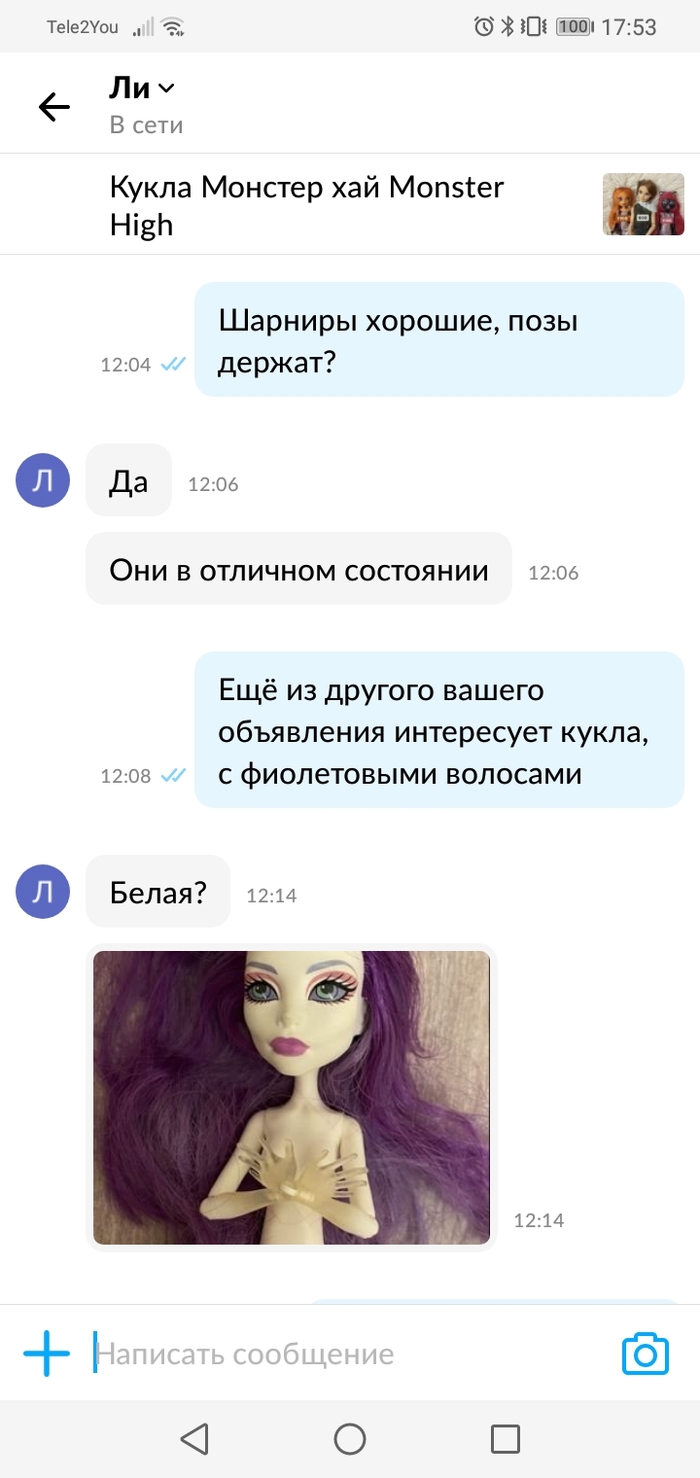Tap the "Белая?" message bubble

coord(158,891)
